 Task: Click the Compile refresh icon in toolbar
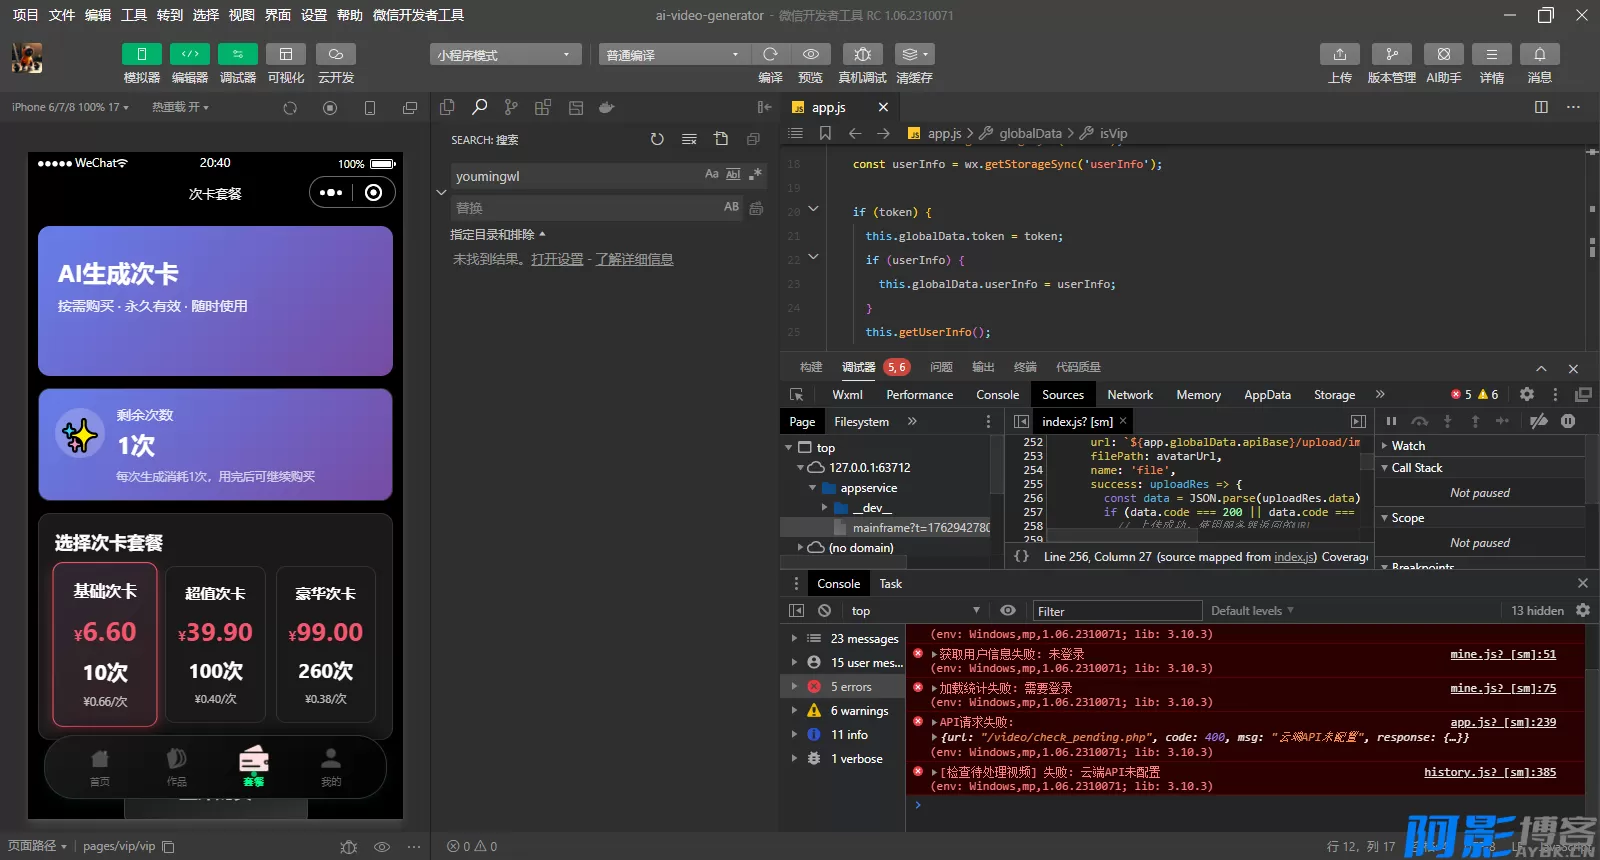pyautogui.click(x=770, y=54)
